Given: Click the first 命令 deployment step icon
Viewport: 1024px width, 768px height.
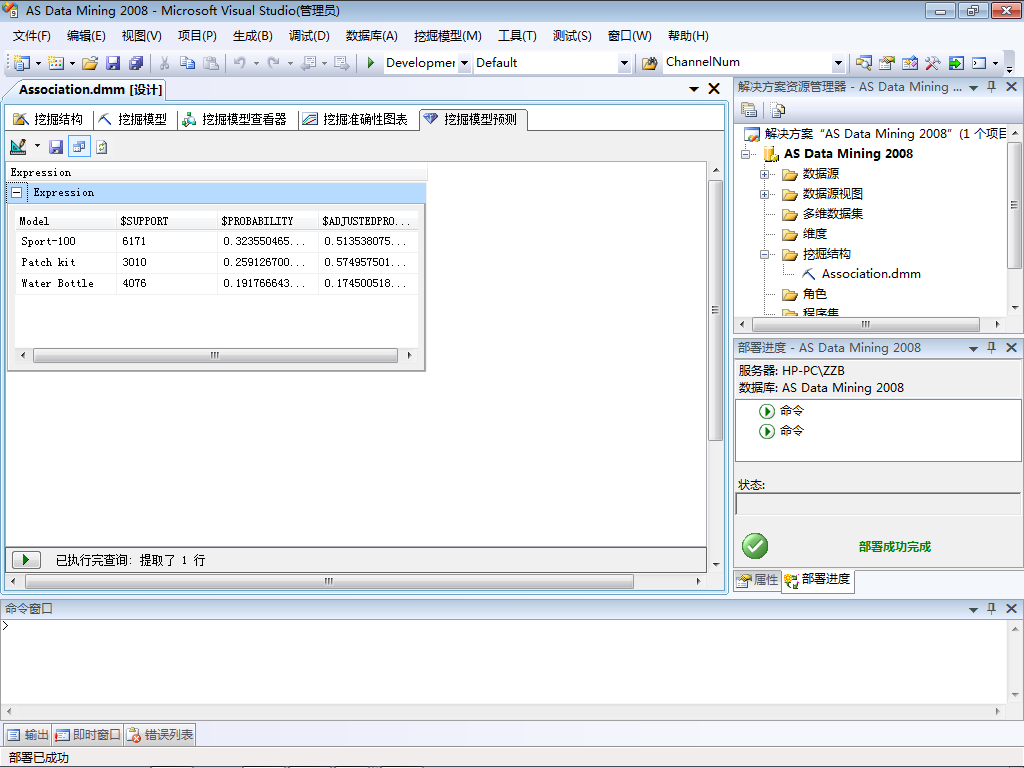Looking at the screenshot, I should pos(767,411).
